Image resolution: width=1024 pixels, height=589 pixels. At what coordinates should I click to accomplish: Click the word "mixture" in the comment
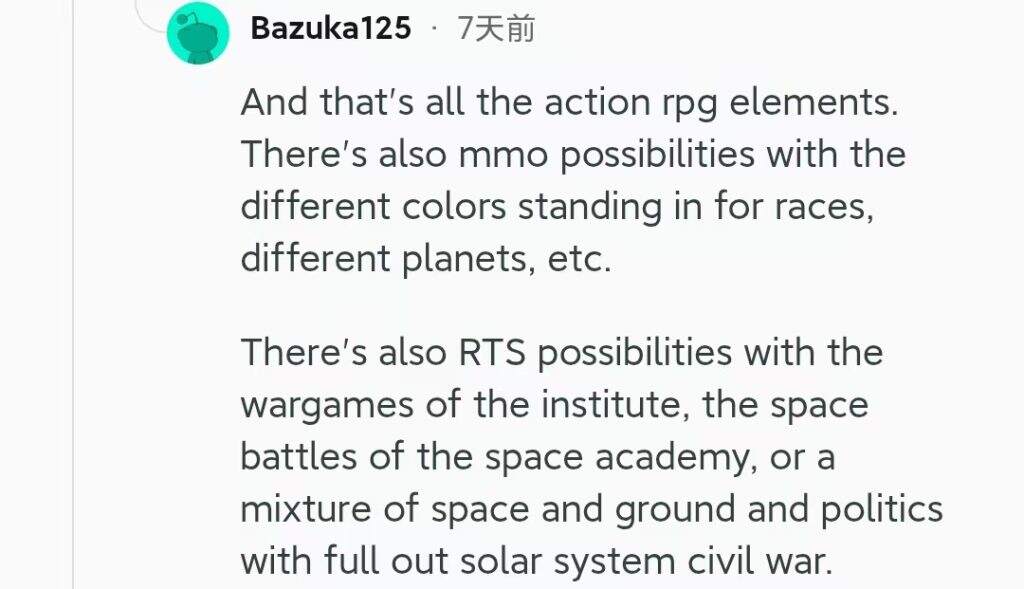click(x=306, y=509)
